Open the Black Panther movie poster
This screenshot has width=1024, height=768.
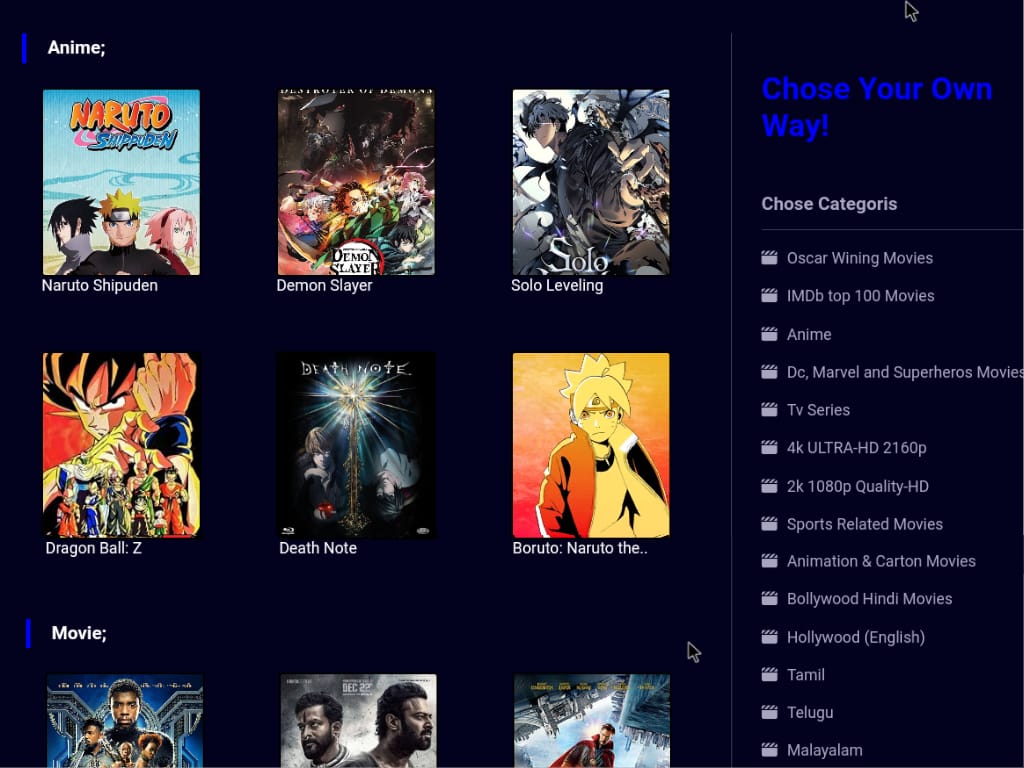coord(125,721)
